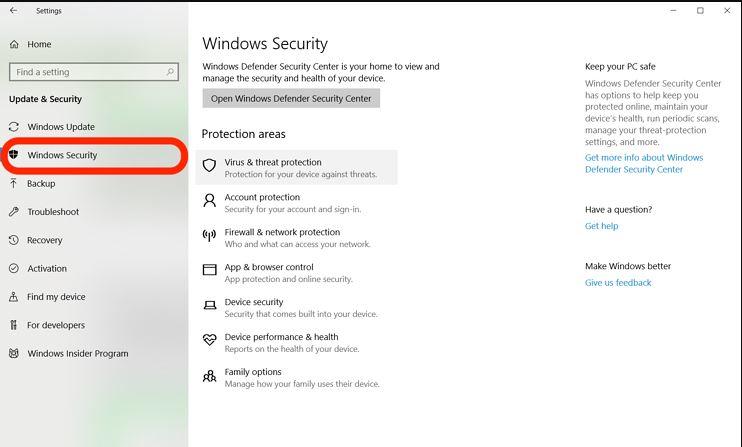Click the Firewall network antenna icon

(x=209, y=235)
